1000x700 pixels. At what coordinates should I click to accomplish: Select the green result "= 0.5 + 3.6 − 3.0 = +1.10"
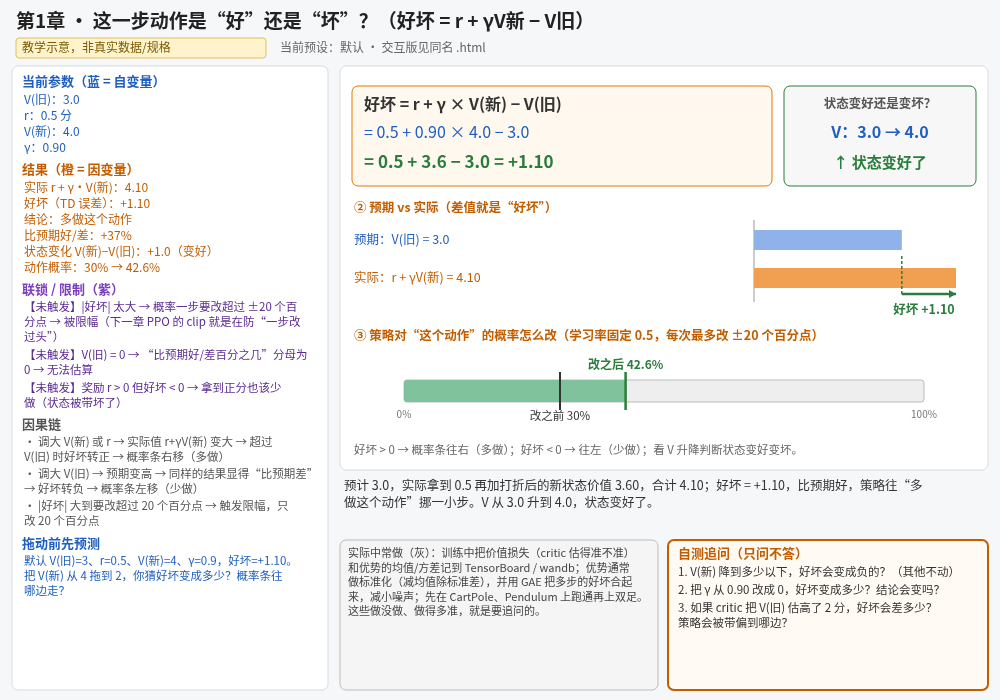pyautogui.click(x=459, y=162)
